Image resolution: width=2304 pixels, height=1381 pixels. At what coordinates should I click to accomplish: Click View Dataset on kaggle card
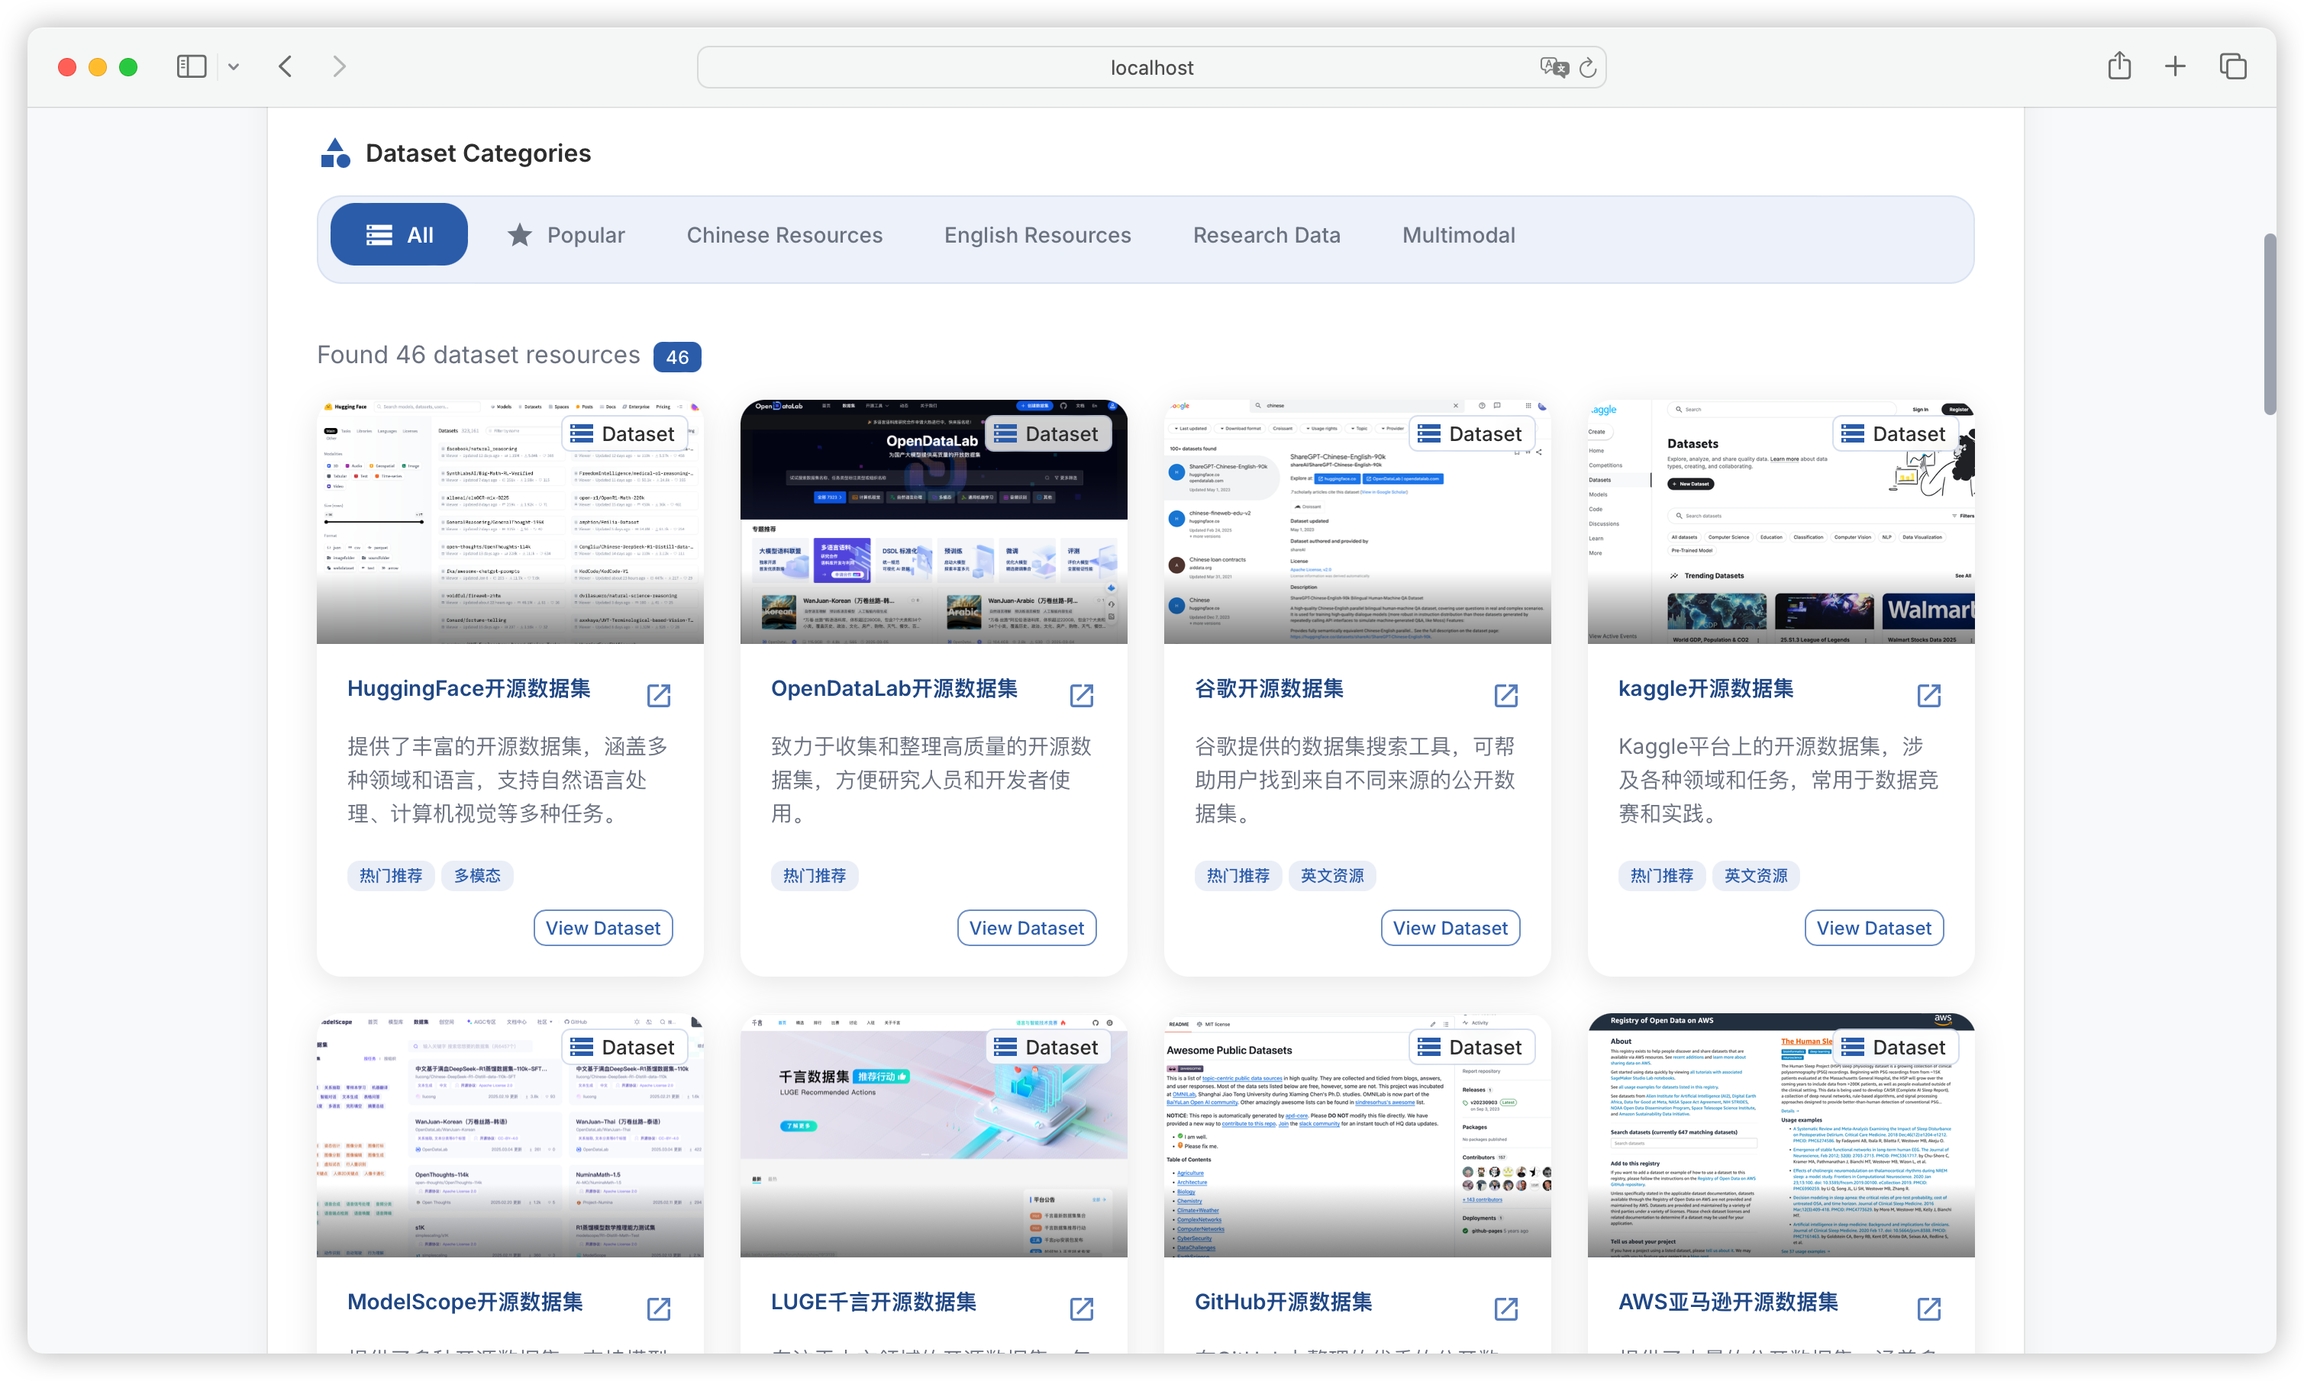coord(1873,928)
